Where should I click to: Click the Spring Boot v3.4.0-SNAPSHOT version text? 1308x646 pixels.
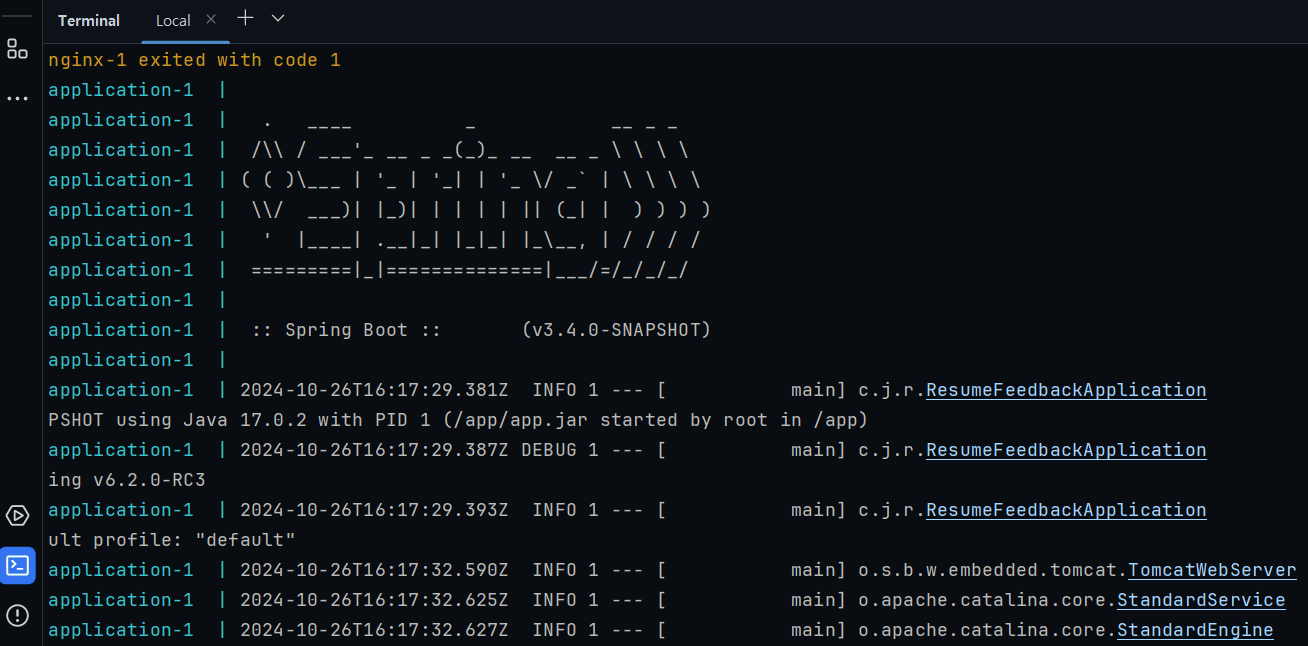616,330
